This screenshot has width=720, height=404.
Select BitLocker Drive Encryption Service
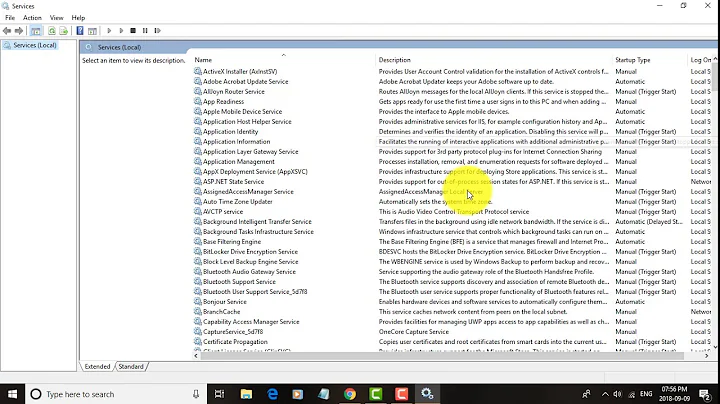click(x=250, y=252)
